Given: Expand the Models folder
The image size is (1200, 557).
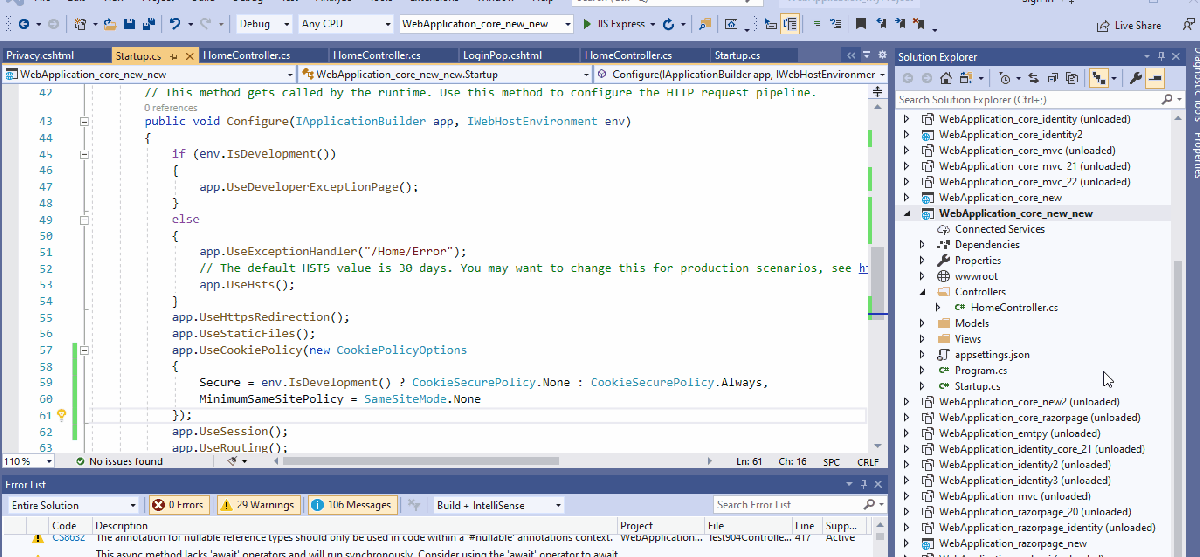Looking at the screenshot, I should (x=923, y=323).
